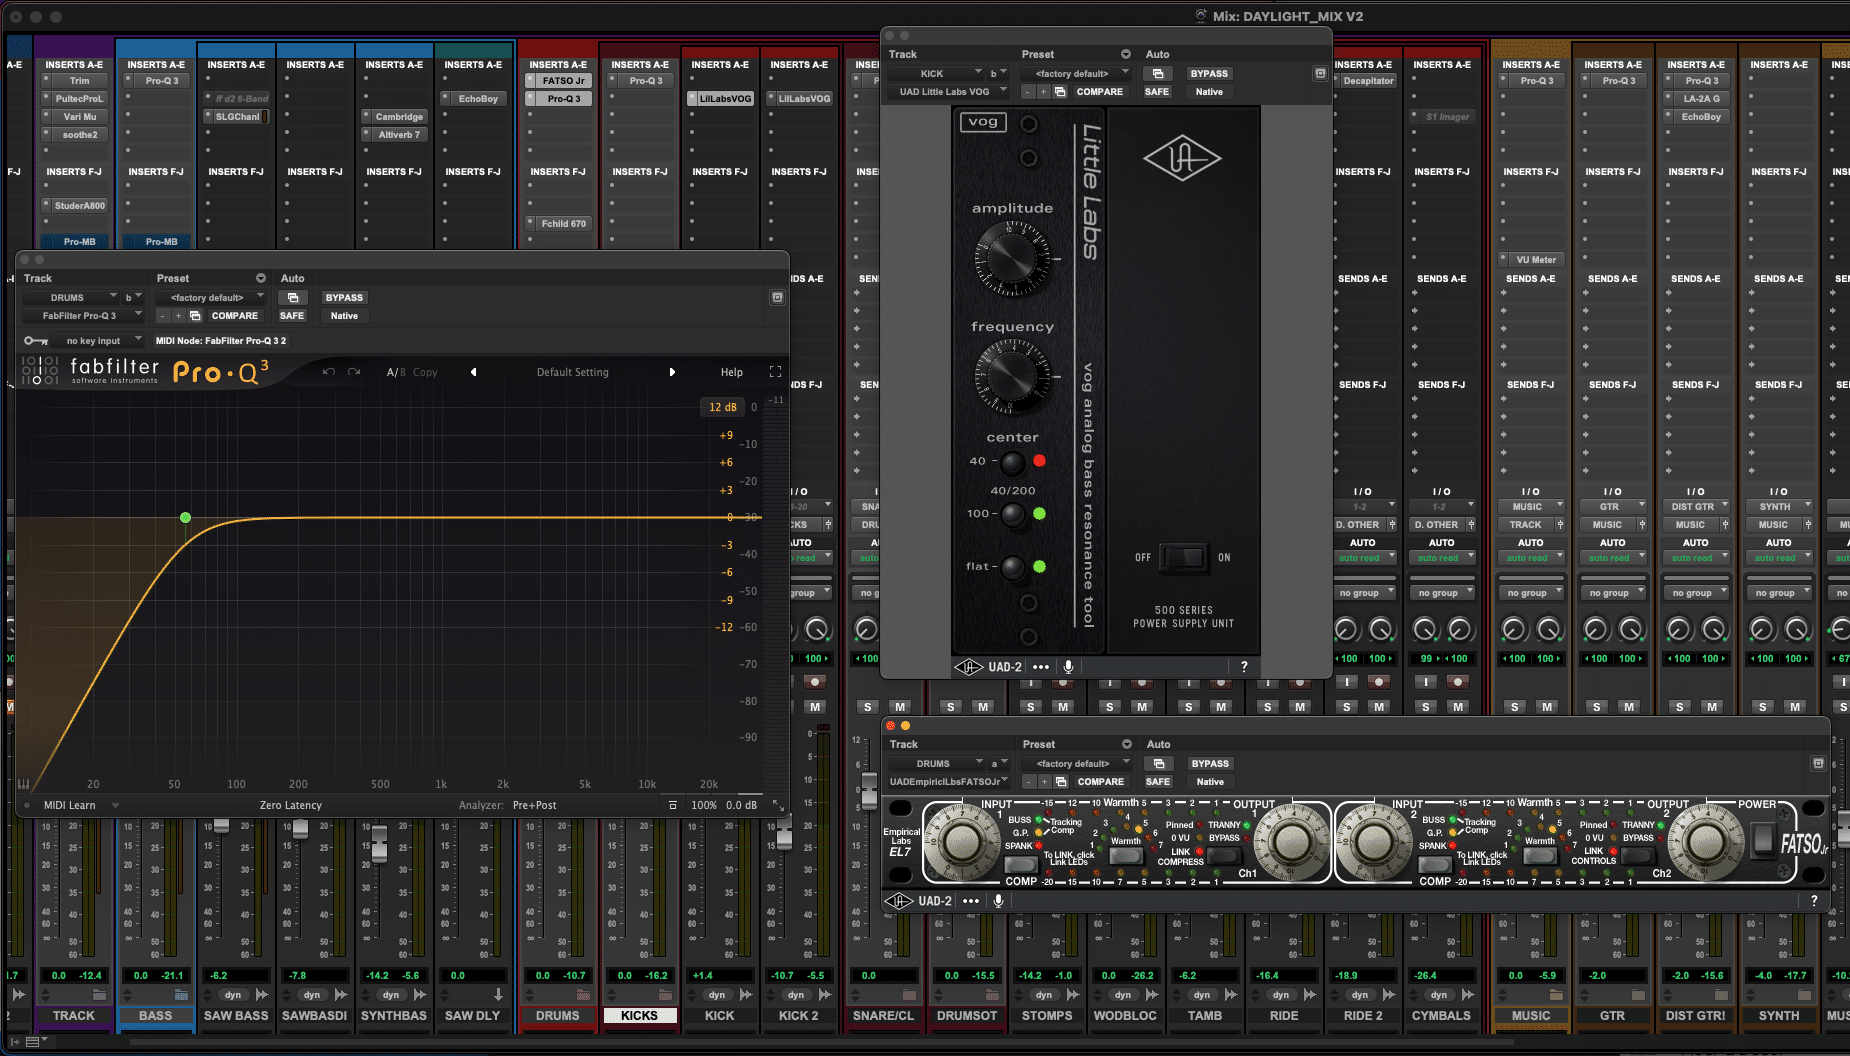
Task: Click A/B switch in Pro-Q 3
Action: point(396,372)
